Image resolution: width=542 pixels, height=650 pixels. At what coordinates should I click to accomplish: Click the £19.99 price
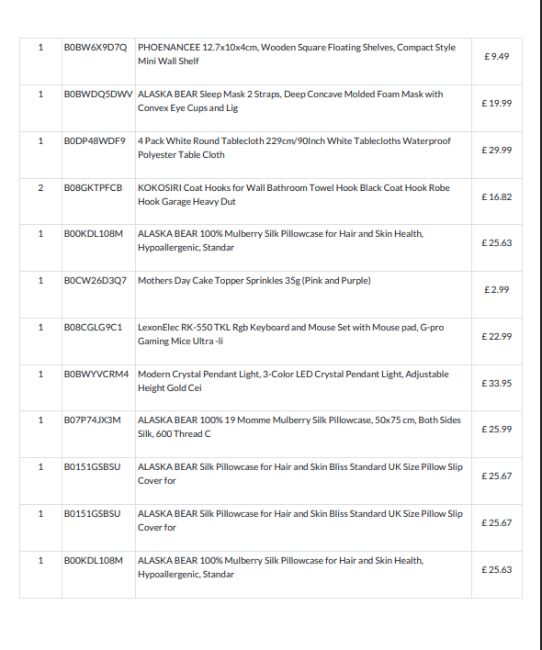(496, 103)
